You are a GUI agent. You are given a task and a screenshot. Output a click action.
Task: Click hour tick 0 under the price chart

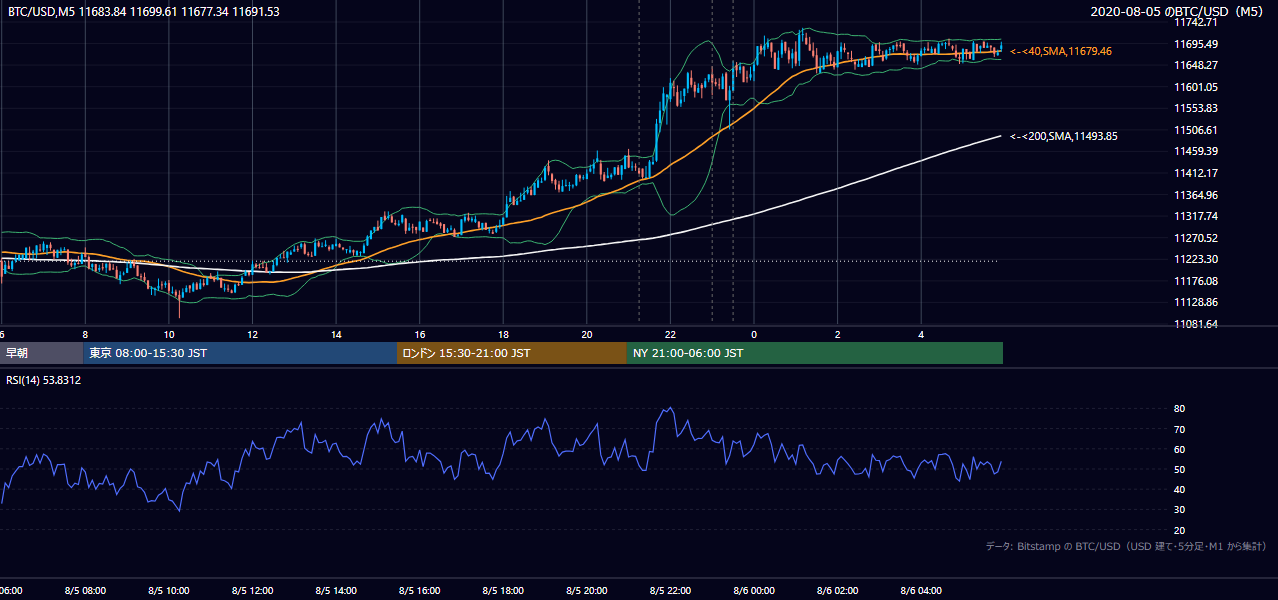754,335
